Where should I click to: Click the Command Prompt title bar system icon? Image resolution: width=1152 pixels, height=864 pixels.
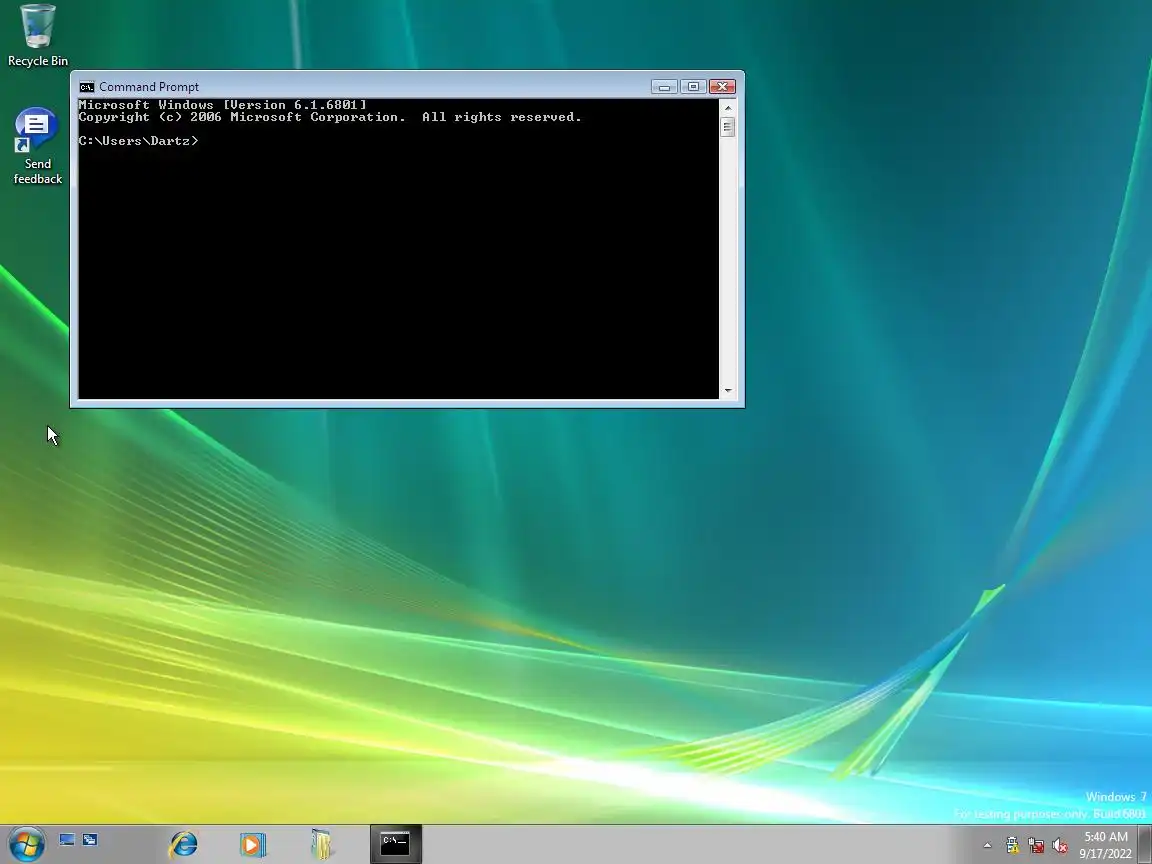87,87
